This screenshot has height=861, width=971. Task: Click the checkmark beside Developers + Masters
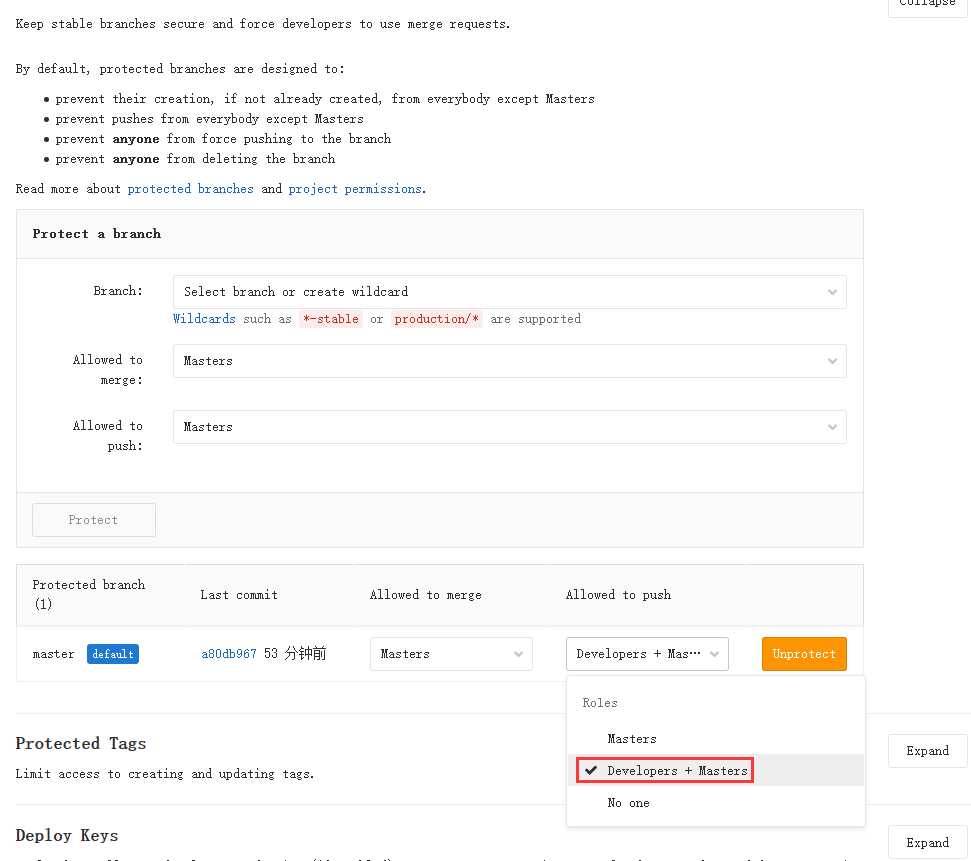(591, 771)
